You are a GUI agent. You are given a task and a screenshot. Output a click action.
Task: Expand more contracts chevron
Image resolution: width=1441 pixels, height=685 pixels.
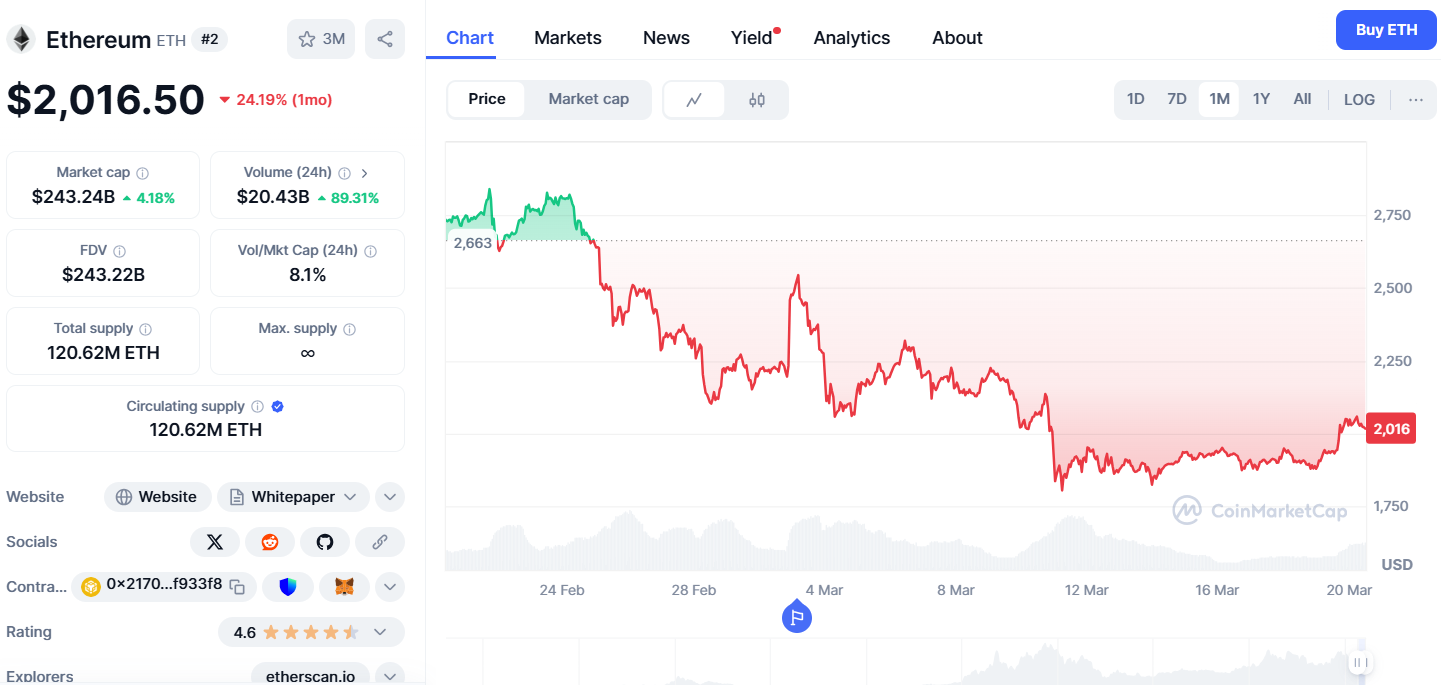(x=390, y=587)
